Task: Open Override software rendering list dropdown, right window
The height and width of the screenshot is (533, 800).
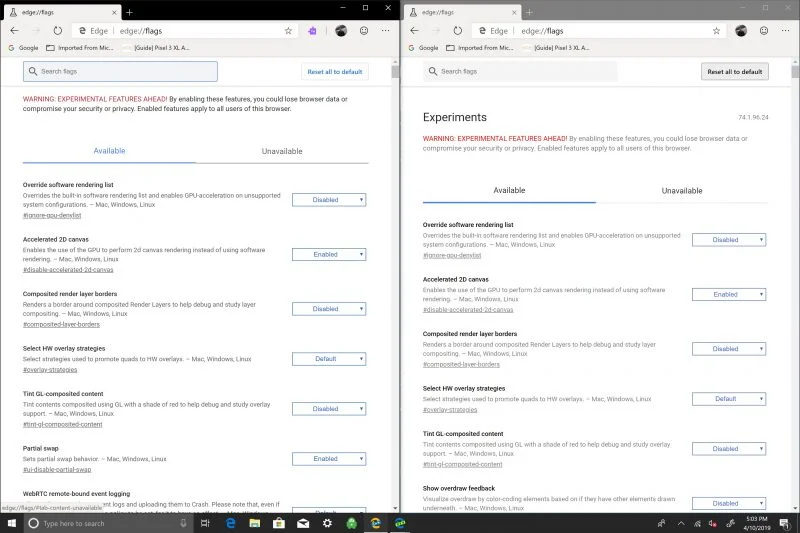Action: [729, 240]
